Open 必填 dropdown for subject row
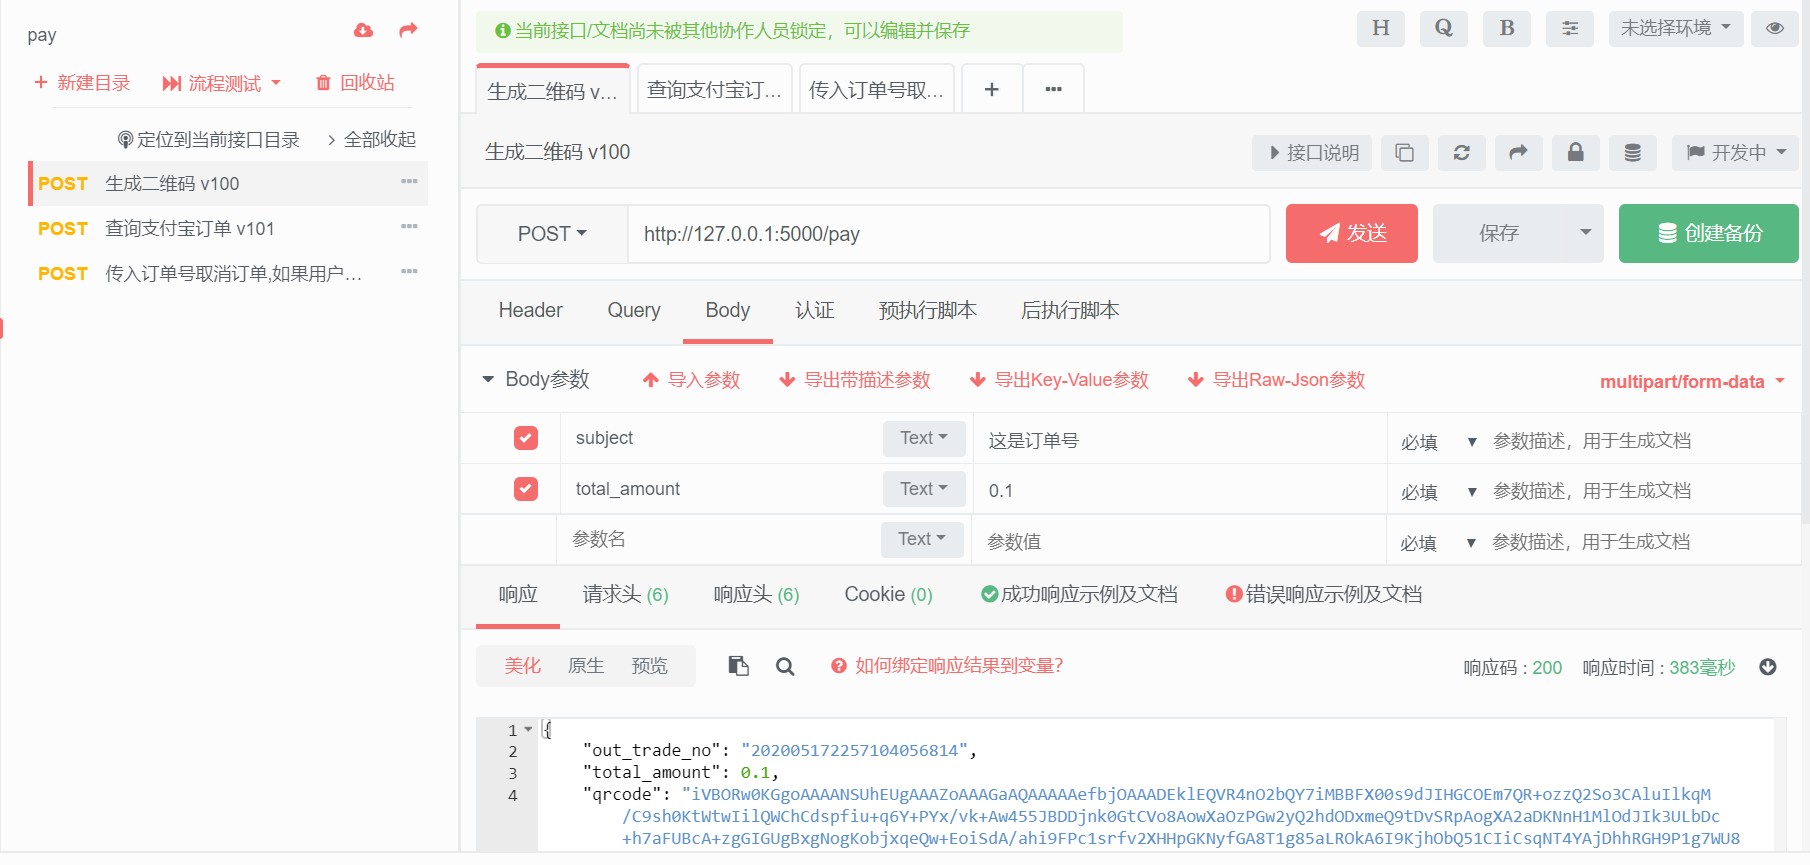This screenshot has width=1810, height=865. click(1438, 442)
